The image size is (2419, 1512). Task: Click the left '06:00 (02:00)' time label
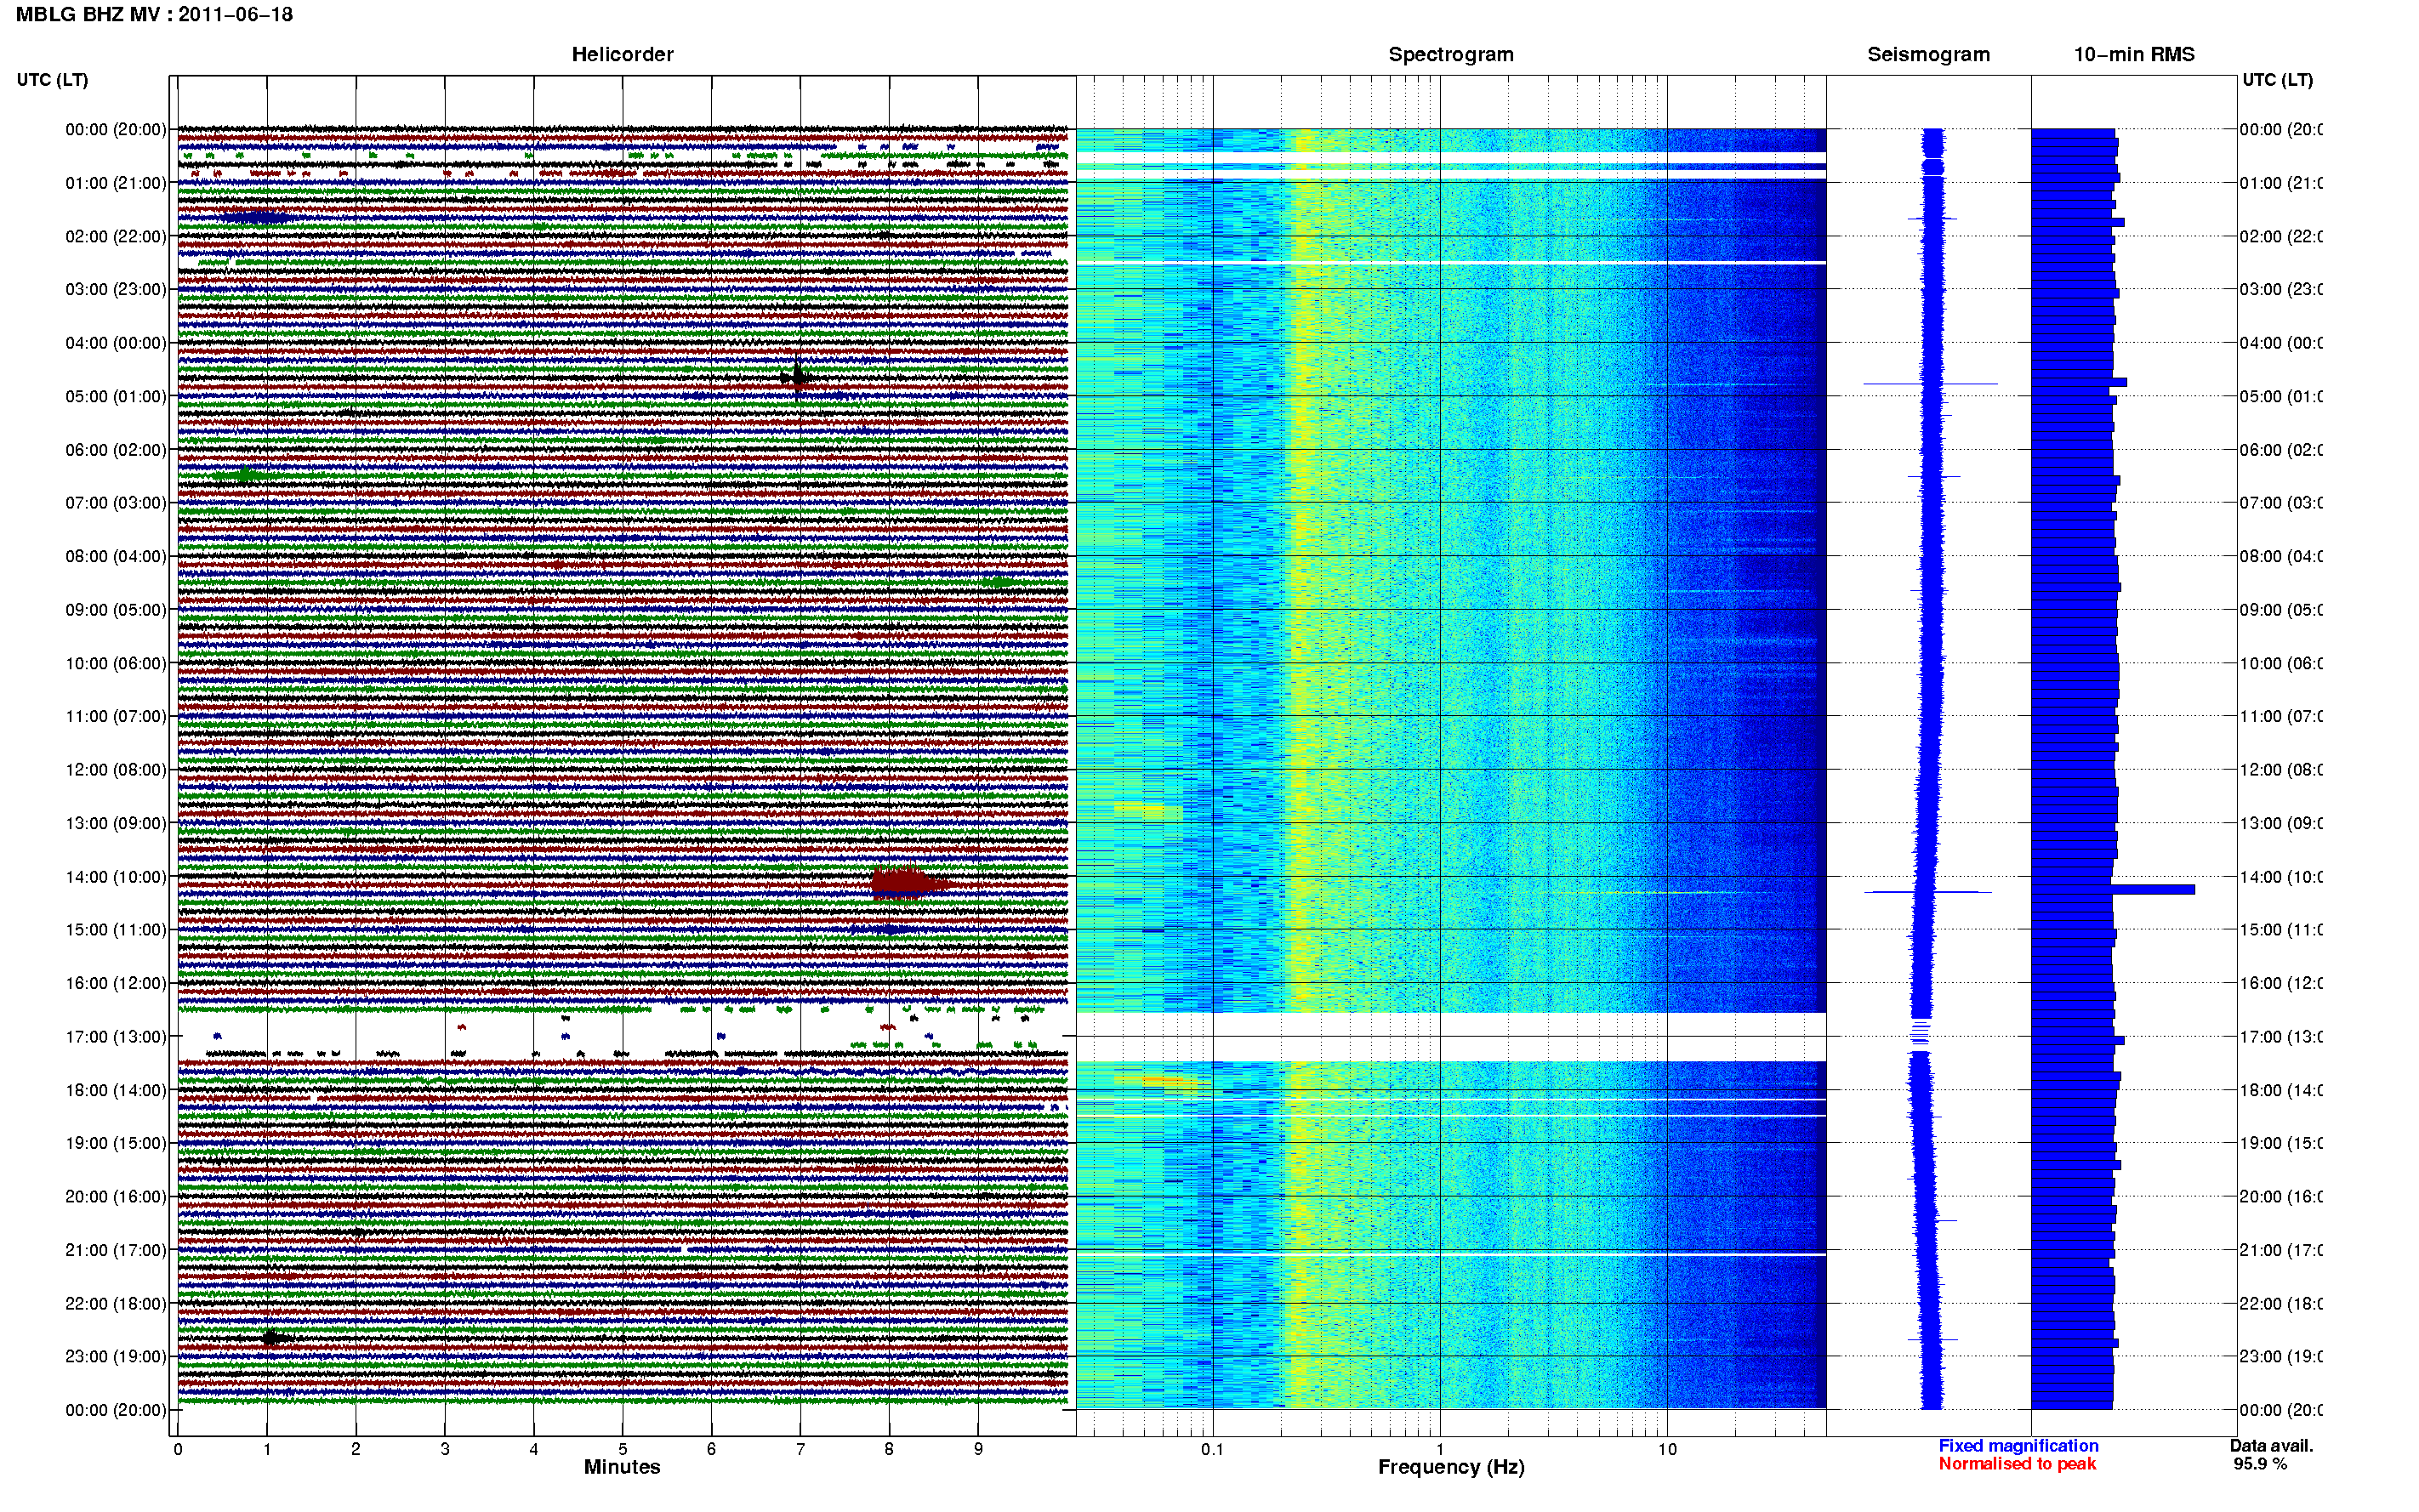click(116, 450)
